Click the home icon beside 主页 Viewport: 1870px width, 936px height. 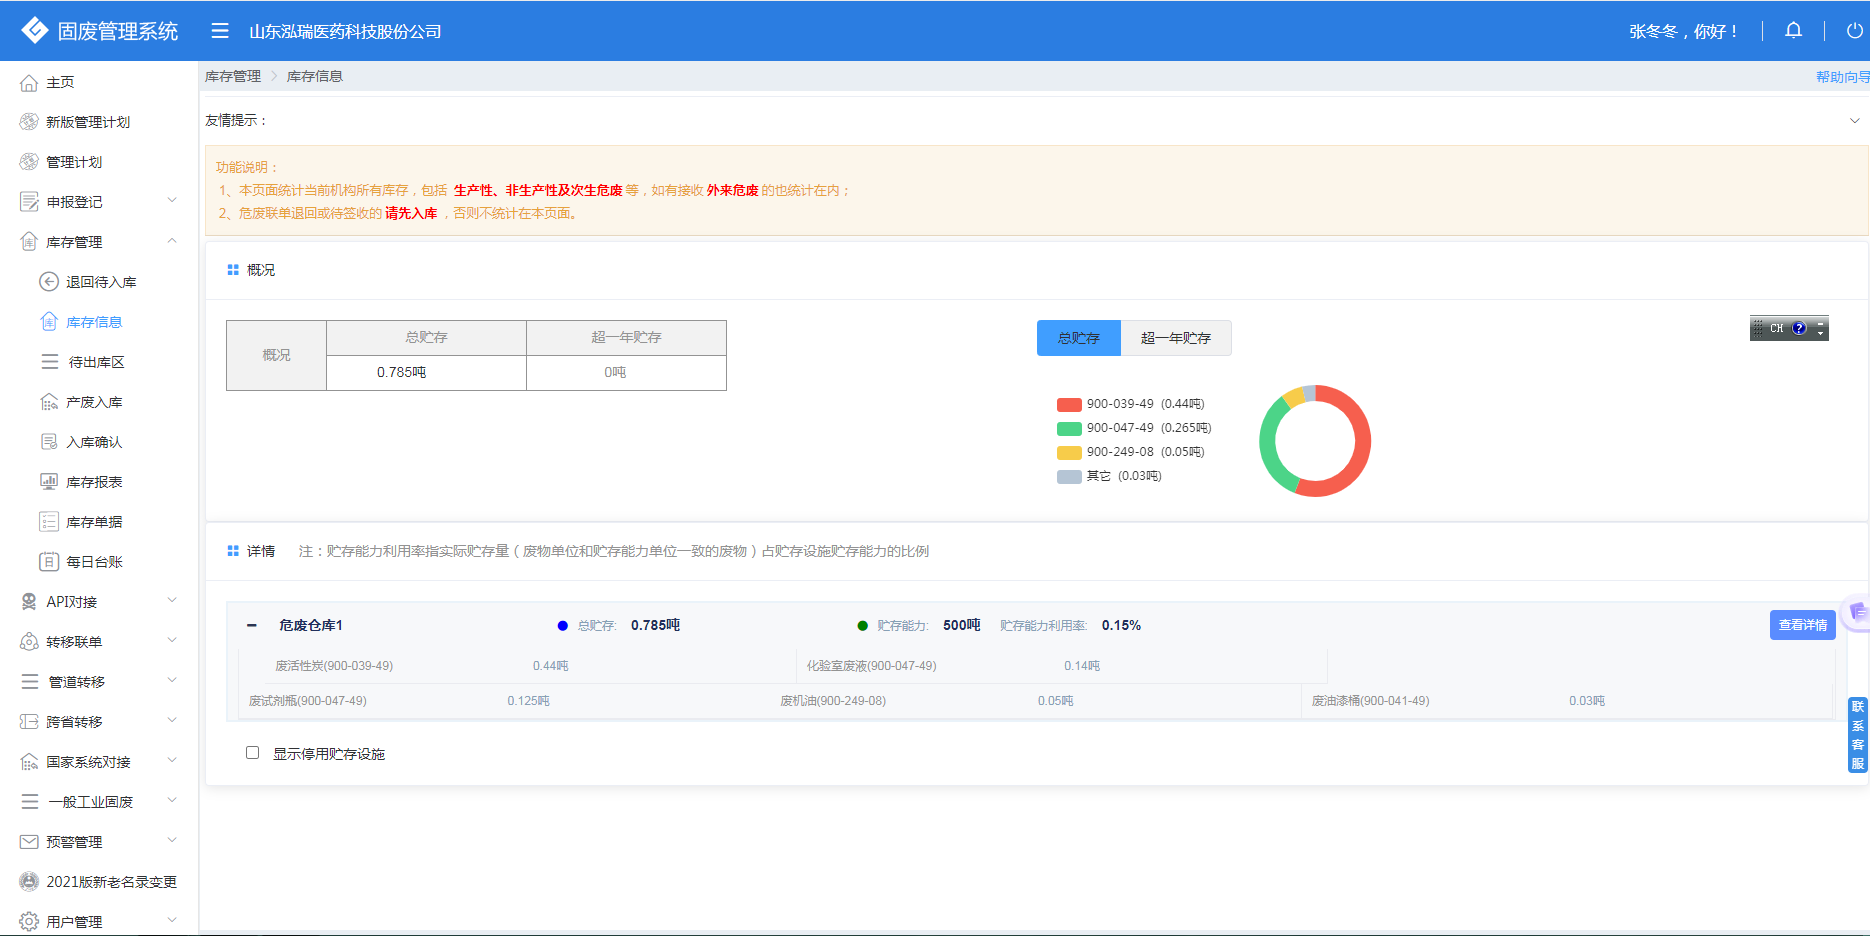[x=29, y=83]
